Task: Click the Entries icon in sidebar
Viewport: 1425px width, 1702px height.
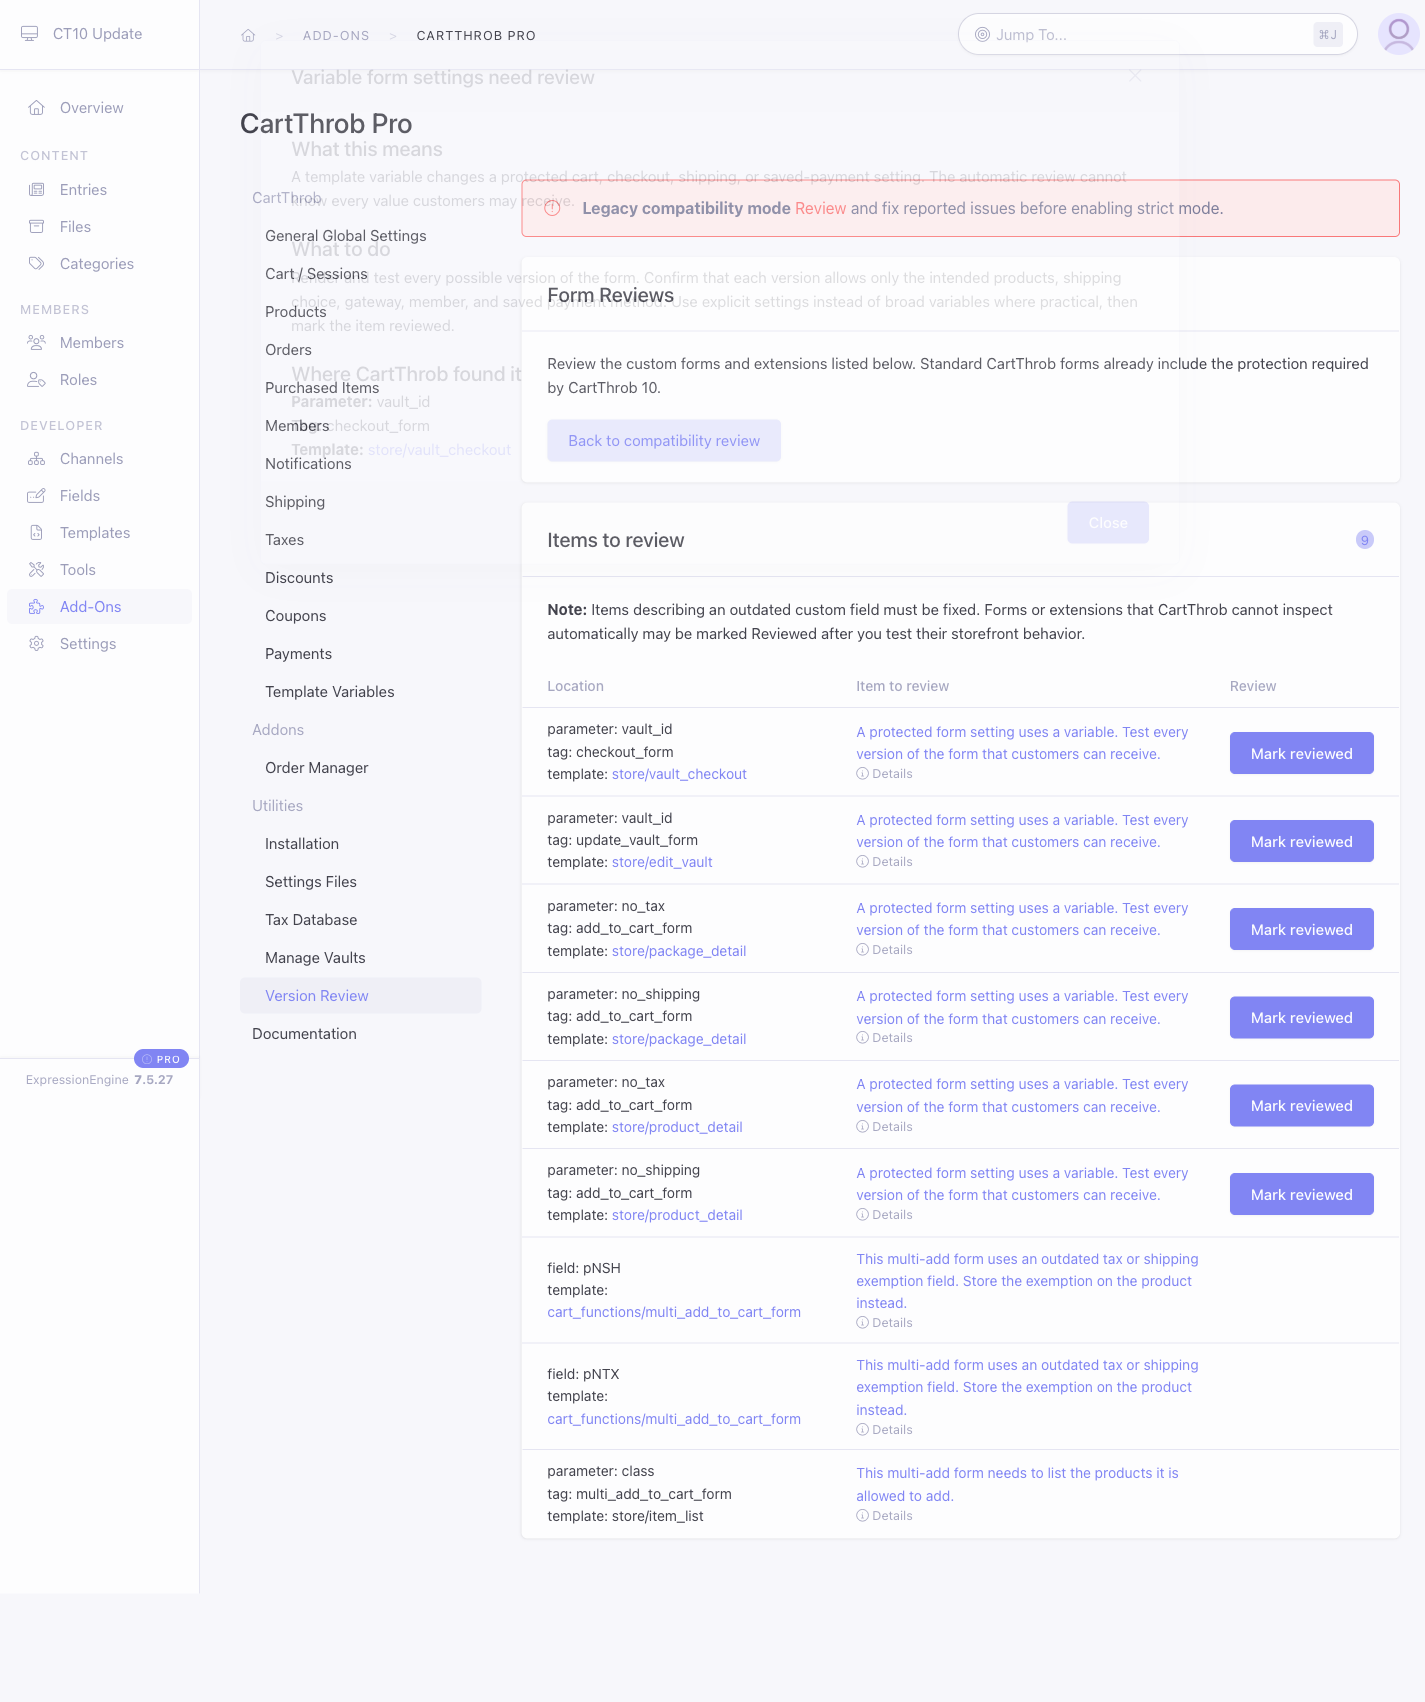Action: pos(37,190)
